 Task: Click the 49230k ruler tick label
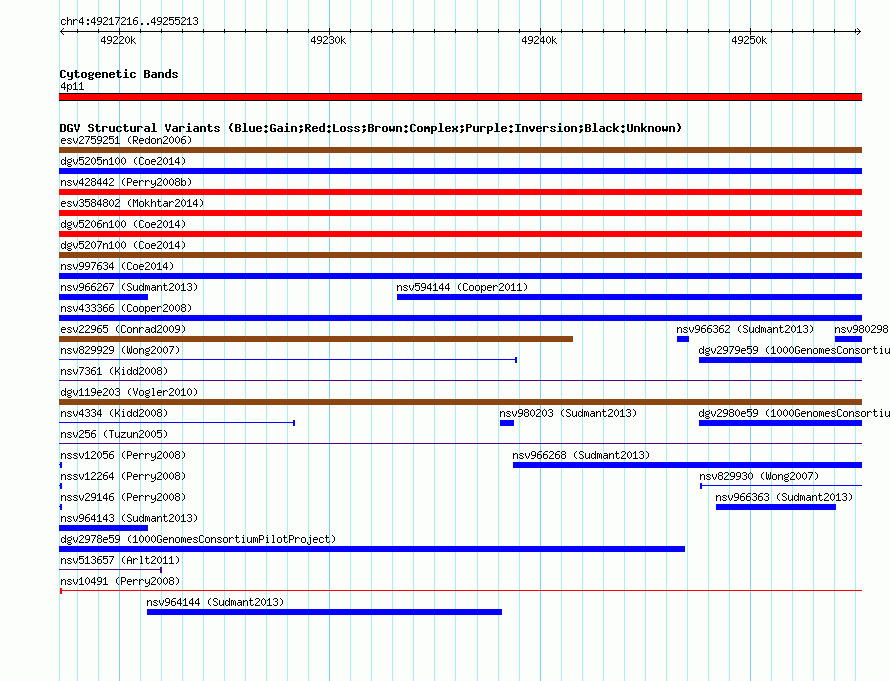(x=328, y=40)
